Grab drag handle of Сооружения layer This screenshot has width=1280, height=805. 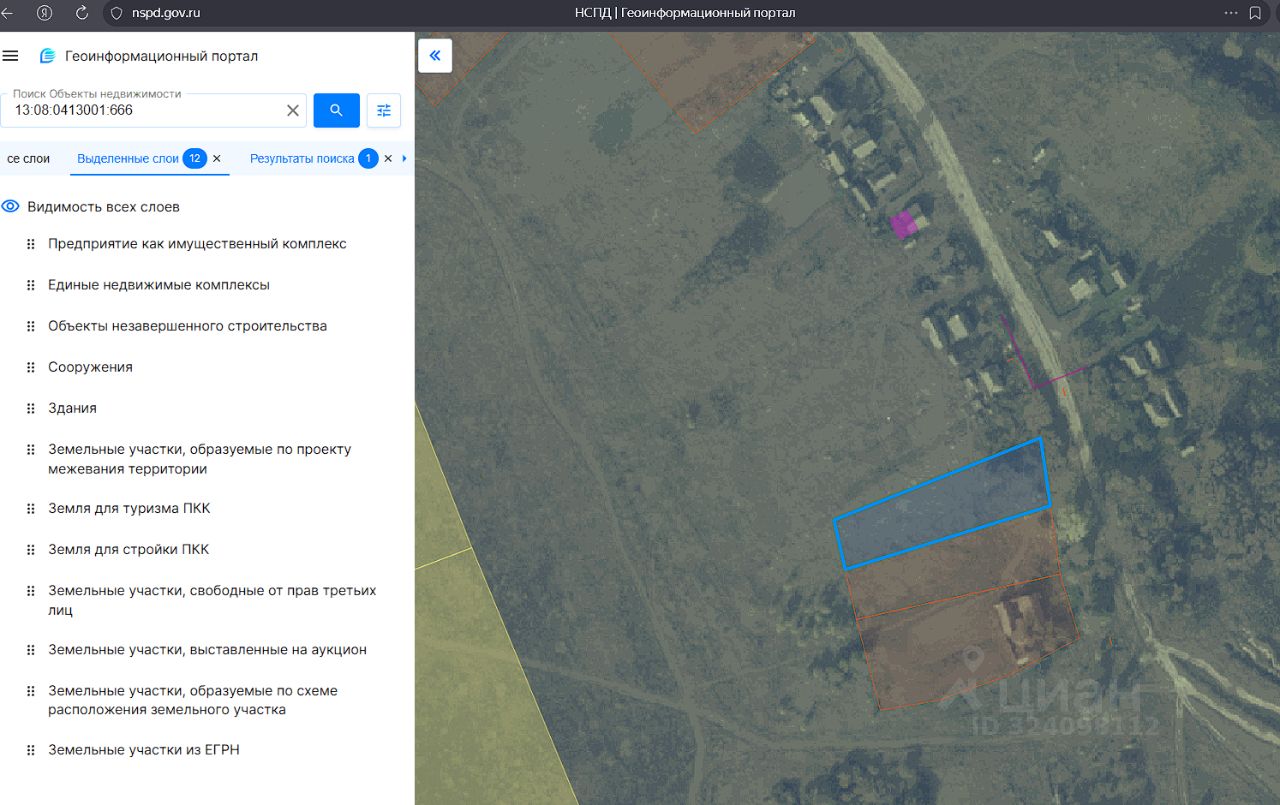click(x=31, y=367)
